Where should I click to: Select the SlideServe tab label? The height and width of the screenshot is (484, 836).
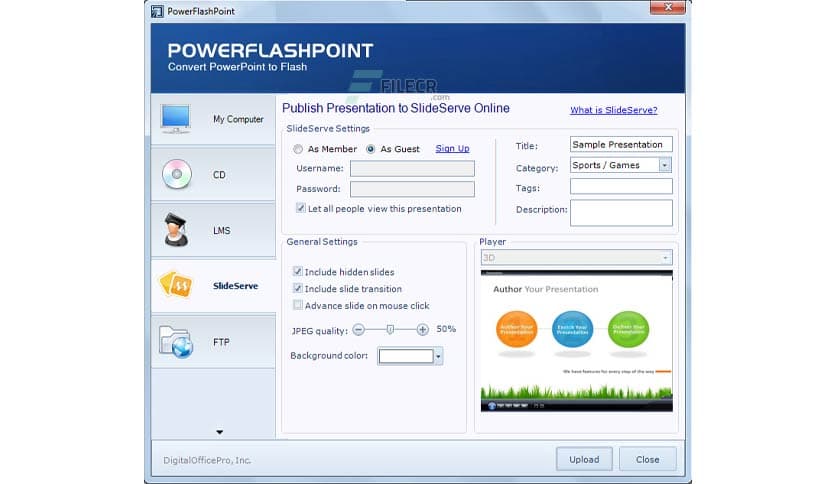coord(236,286)
